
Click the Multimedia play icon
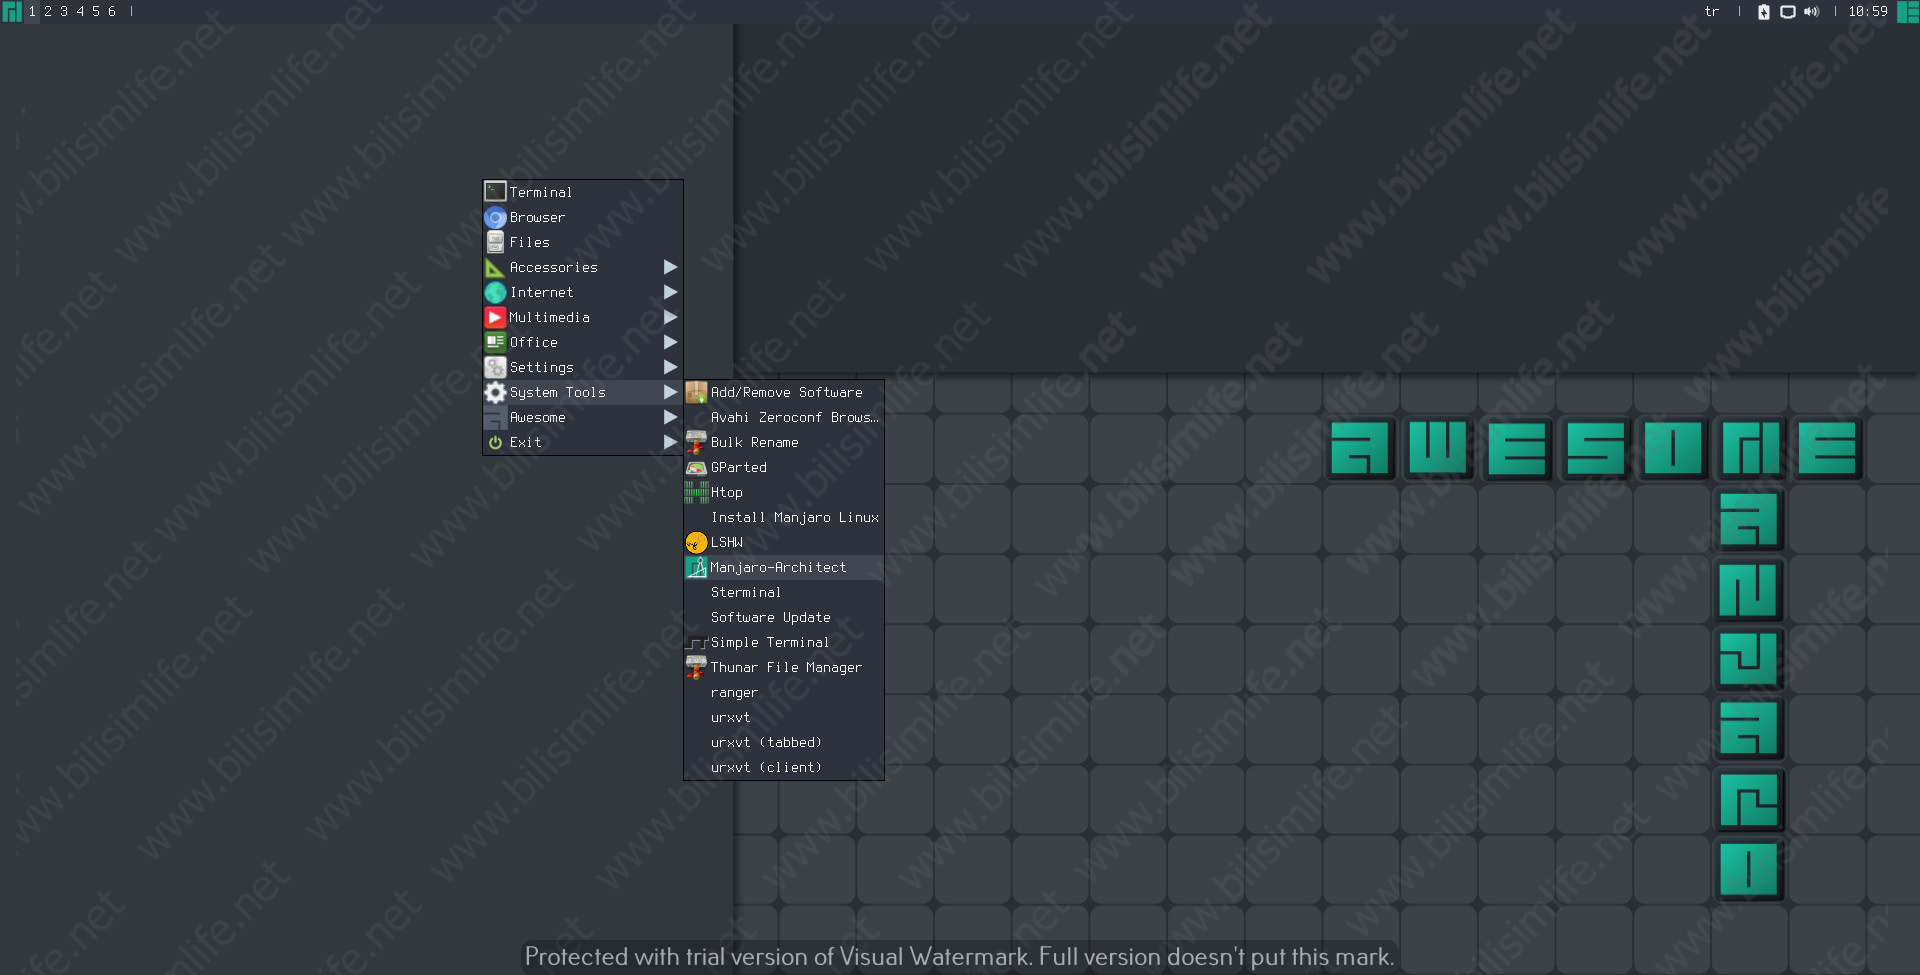coord(495,317)
